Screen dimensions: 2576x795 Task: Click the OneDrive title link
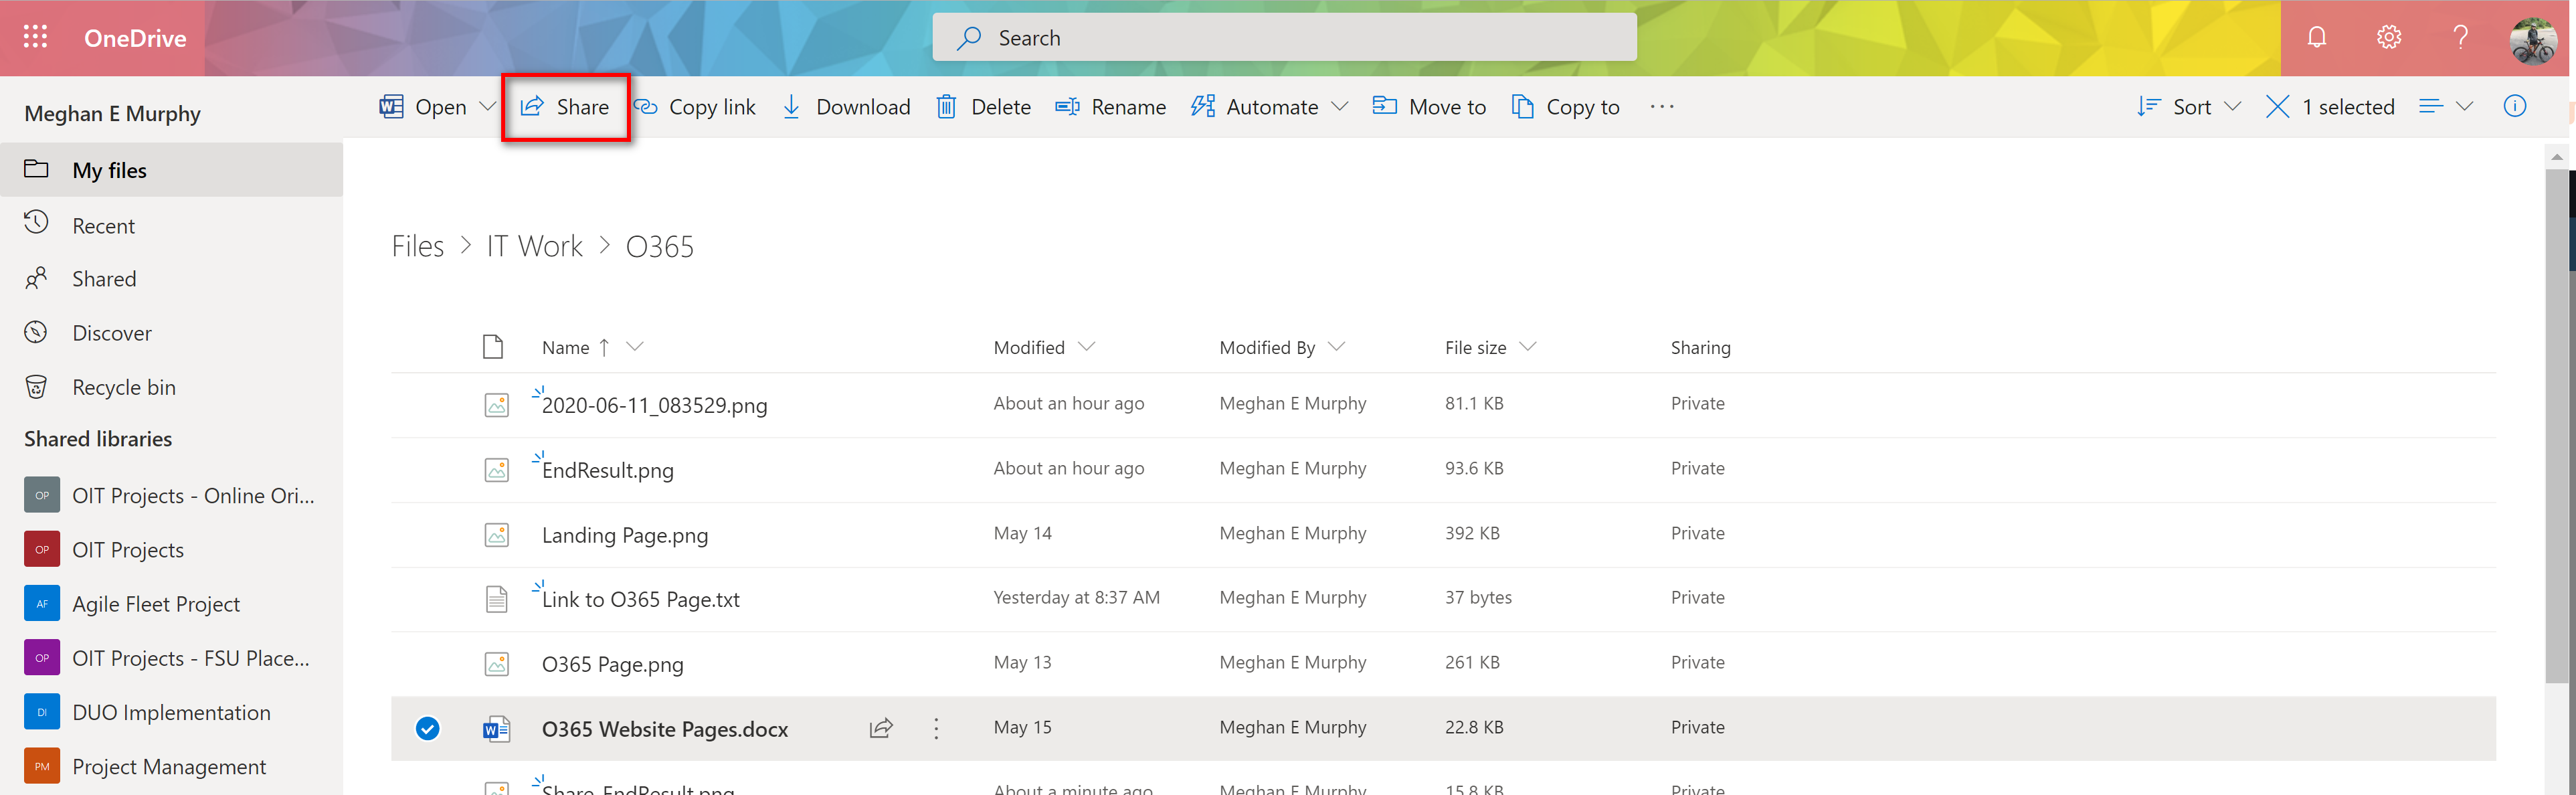tap(135, 38)
